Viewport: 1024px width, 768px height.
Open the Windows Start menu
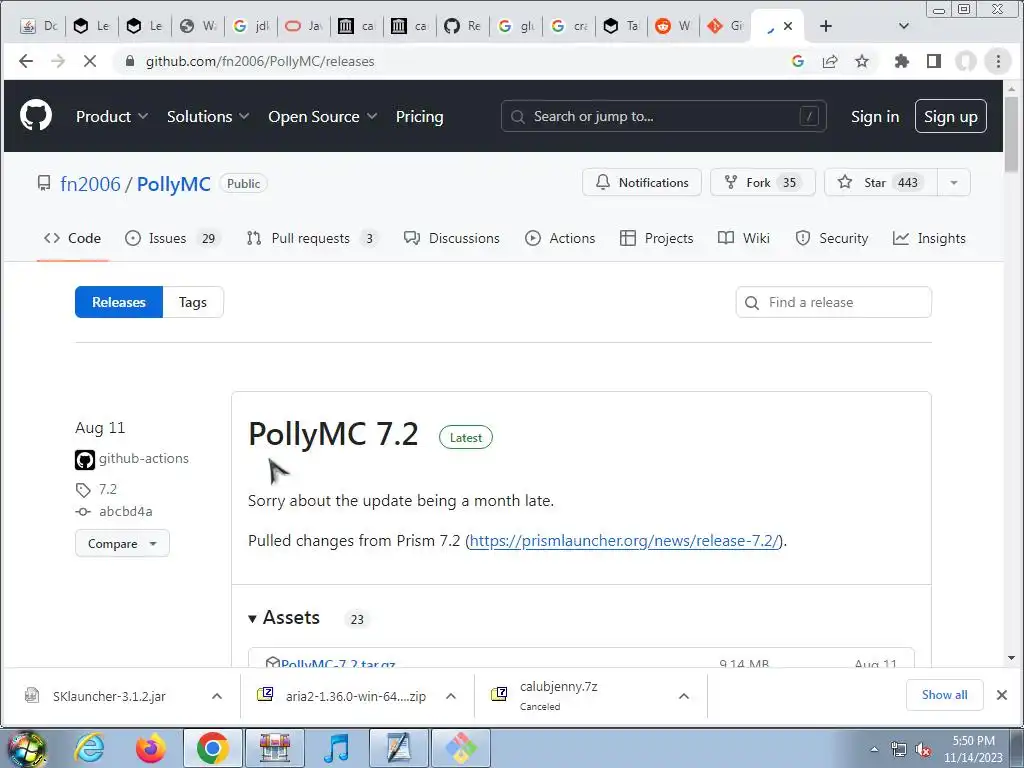click(25, 748)
